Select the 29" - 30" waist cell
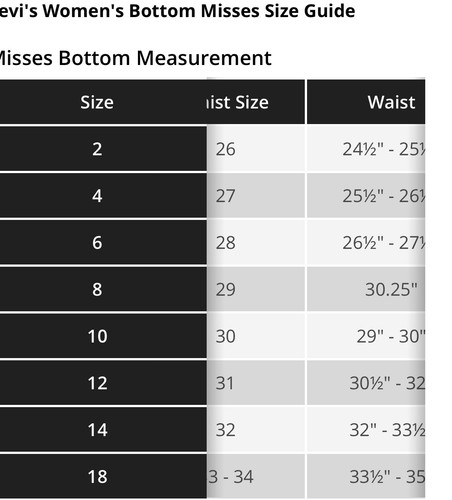Screen dimensions: 452x500 click(366, 336)
